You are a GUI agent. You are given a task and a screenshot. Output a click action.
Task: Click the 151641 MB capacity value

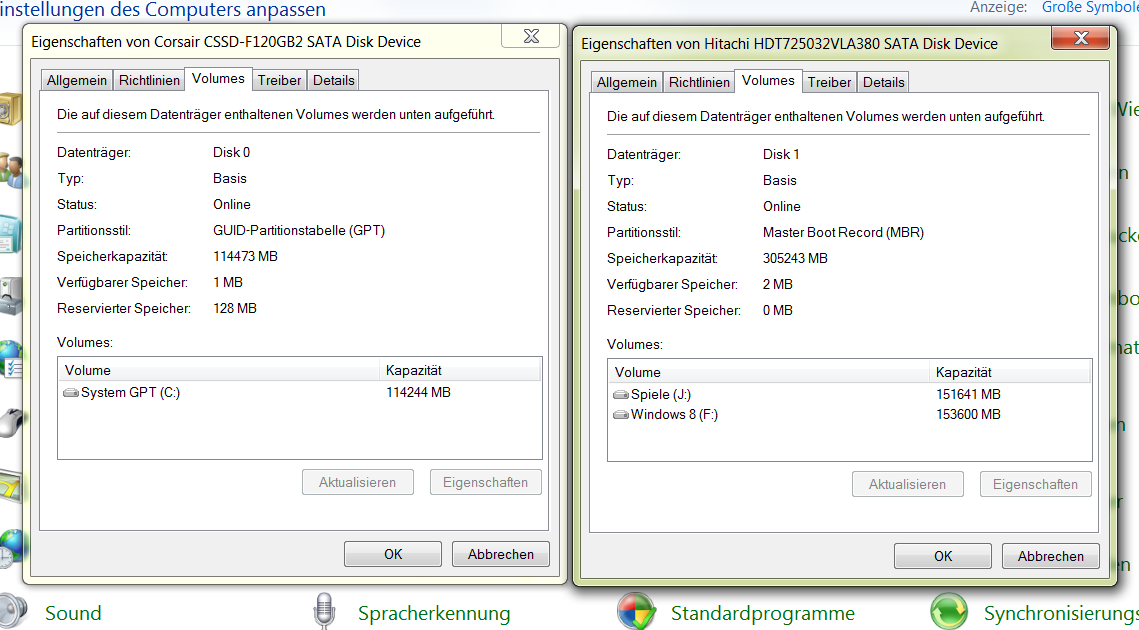968,395
